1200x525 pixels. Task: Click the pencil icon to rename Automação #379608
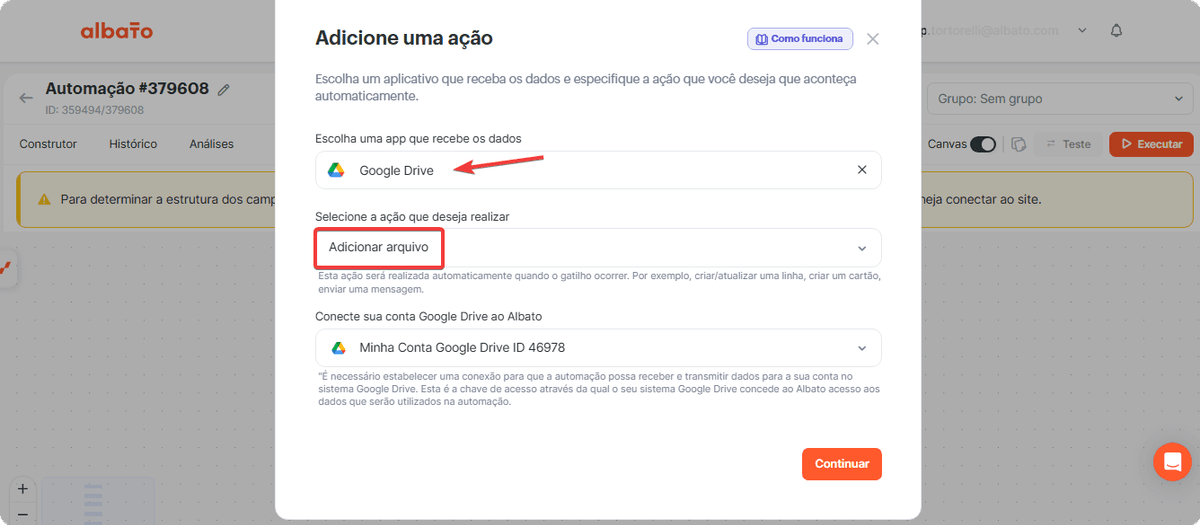coord(224,90)
